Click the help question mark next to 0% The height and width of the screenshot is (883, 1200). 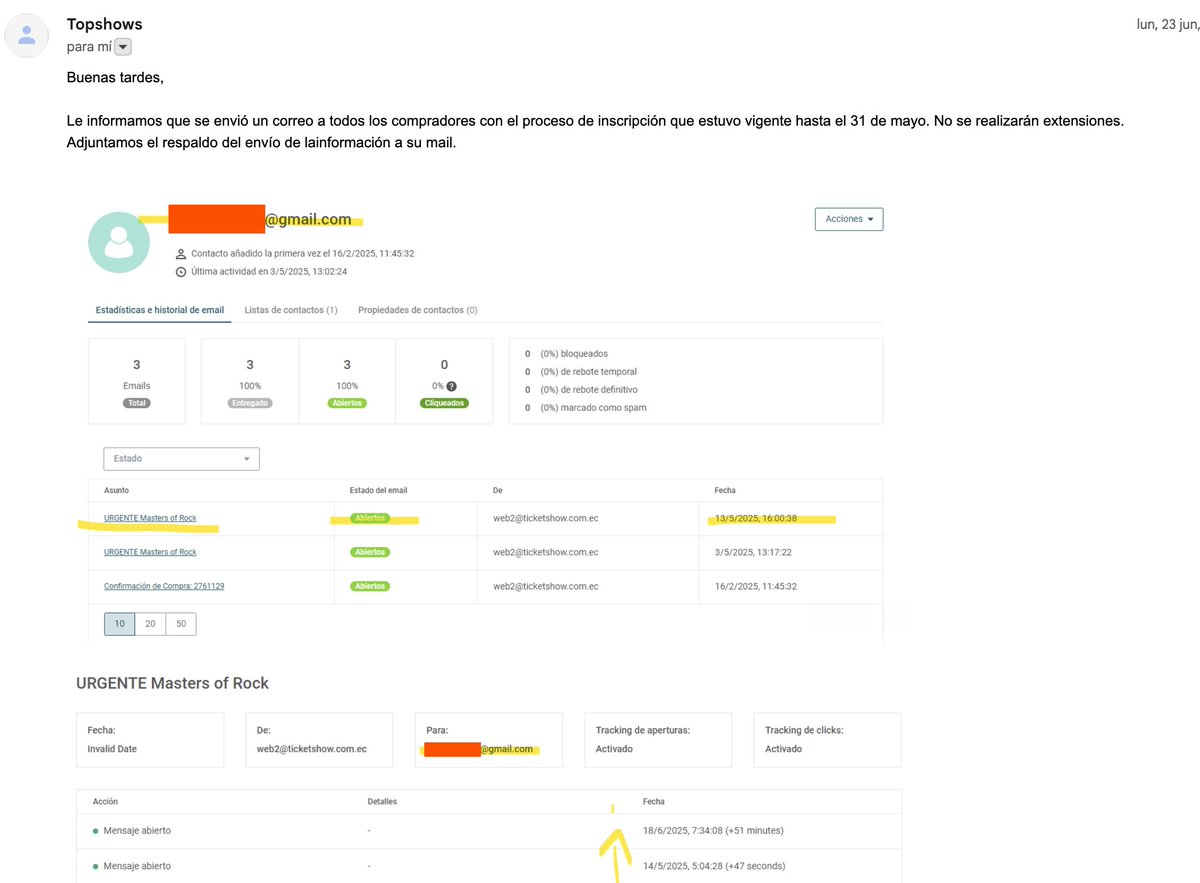[x=451, y=386]
